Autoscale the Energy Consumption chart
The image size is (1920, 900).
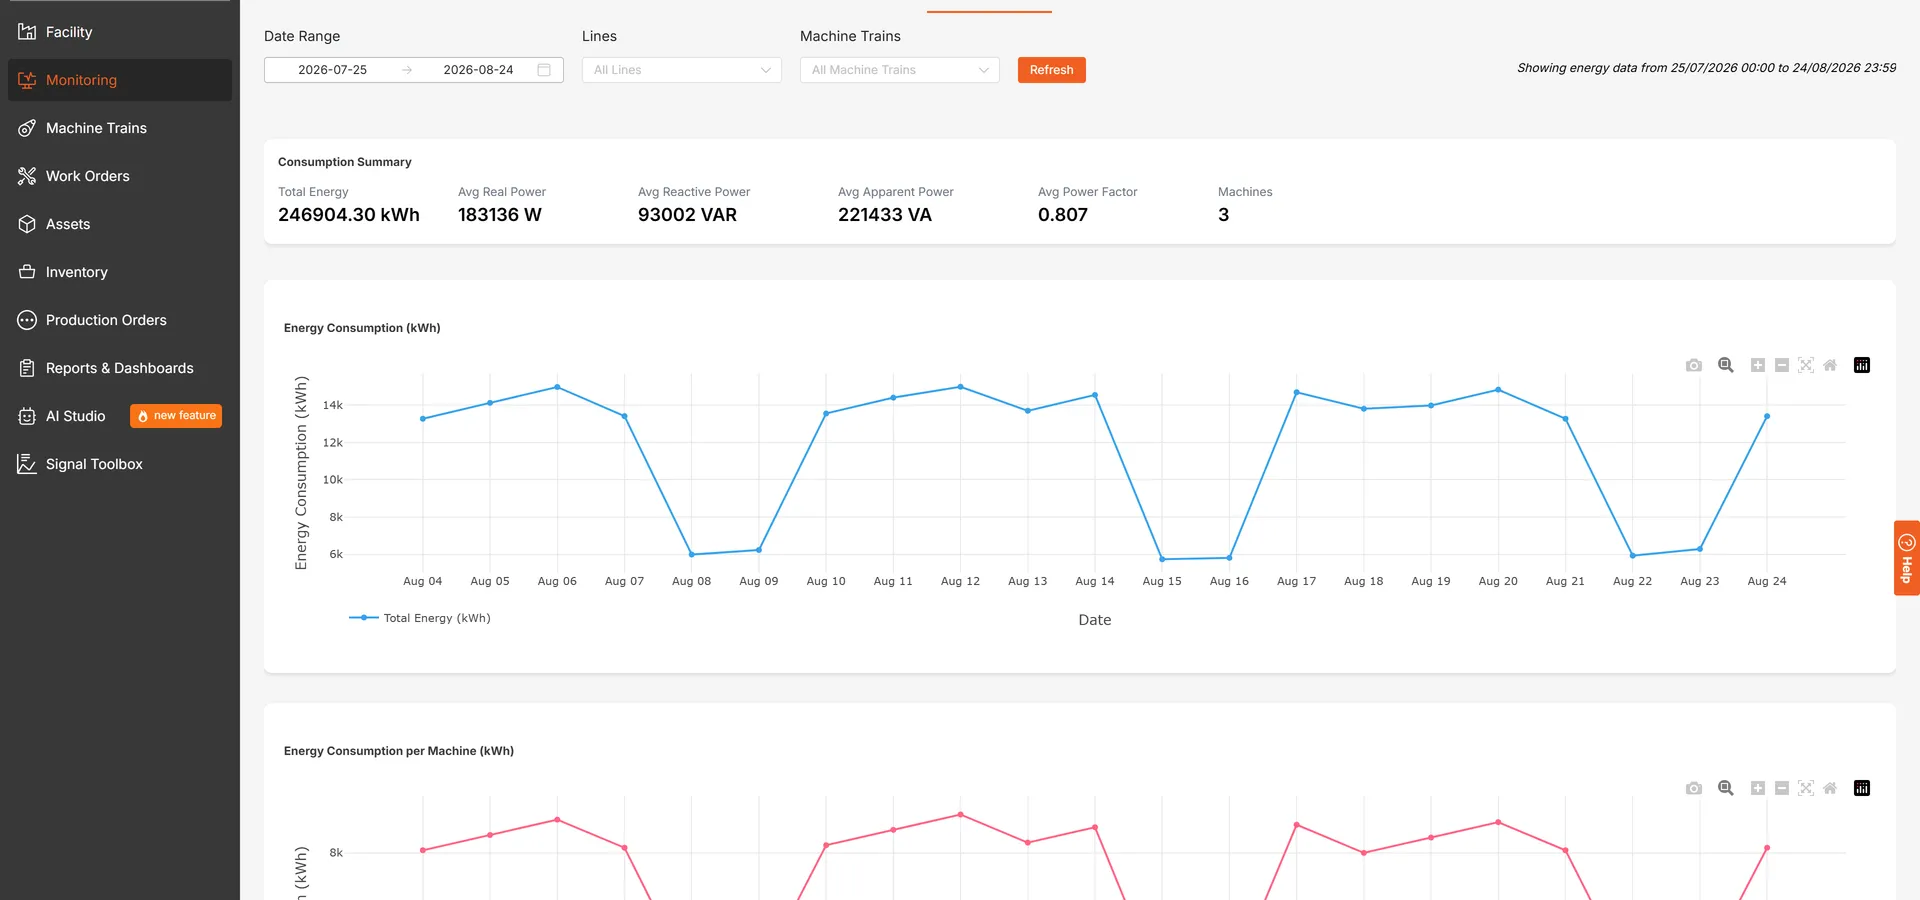tap(1805, 365)
